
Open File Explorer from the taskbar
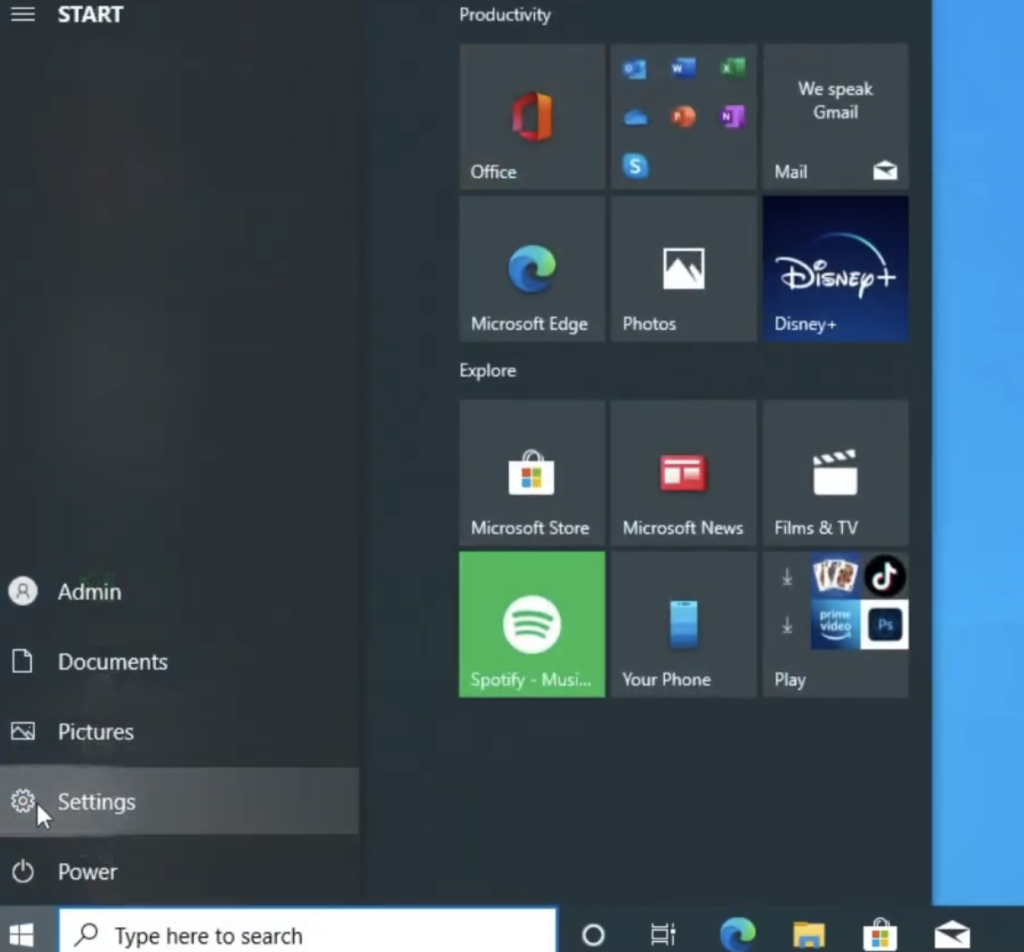(x=808, y=935)
